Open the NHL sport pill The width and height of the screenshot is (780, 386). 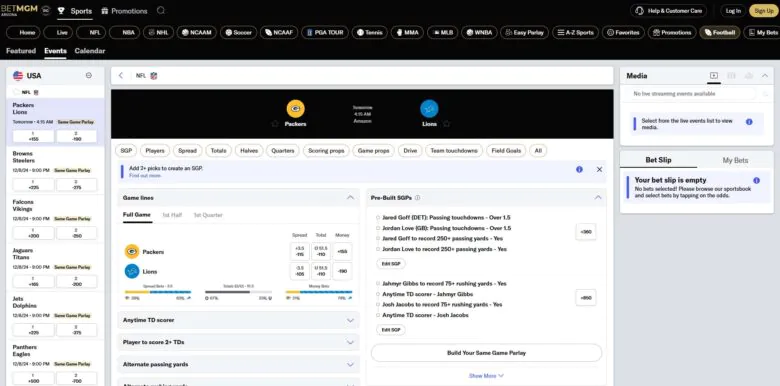coord(159,32)
